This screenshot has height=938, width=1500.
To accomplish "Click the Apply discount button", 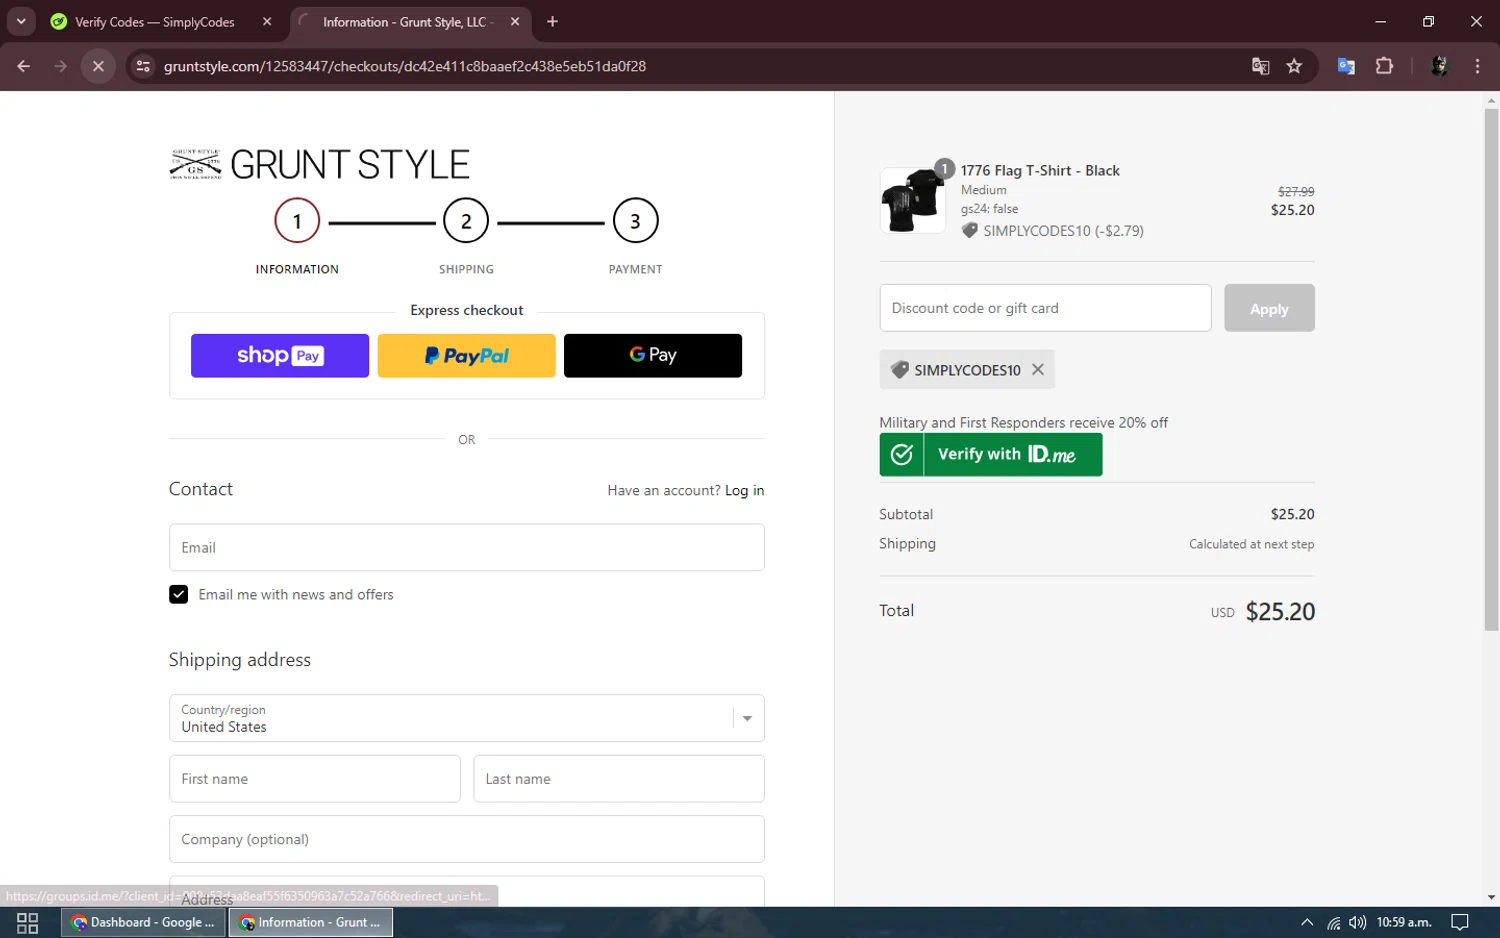I will pyautogui.click(x=1269, y=308).
